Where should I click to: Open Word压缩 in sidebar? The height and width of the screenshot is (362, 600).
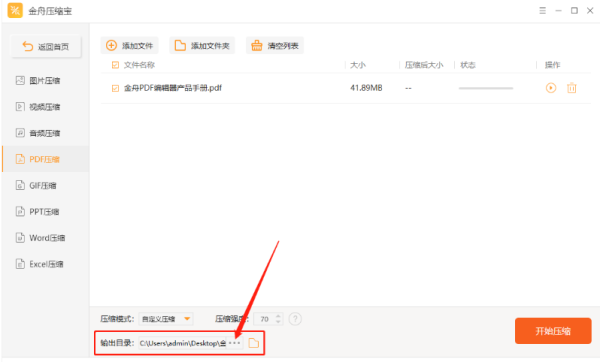click(46, 238)
